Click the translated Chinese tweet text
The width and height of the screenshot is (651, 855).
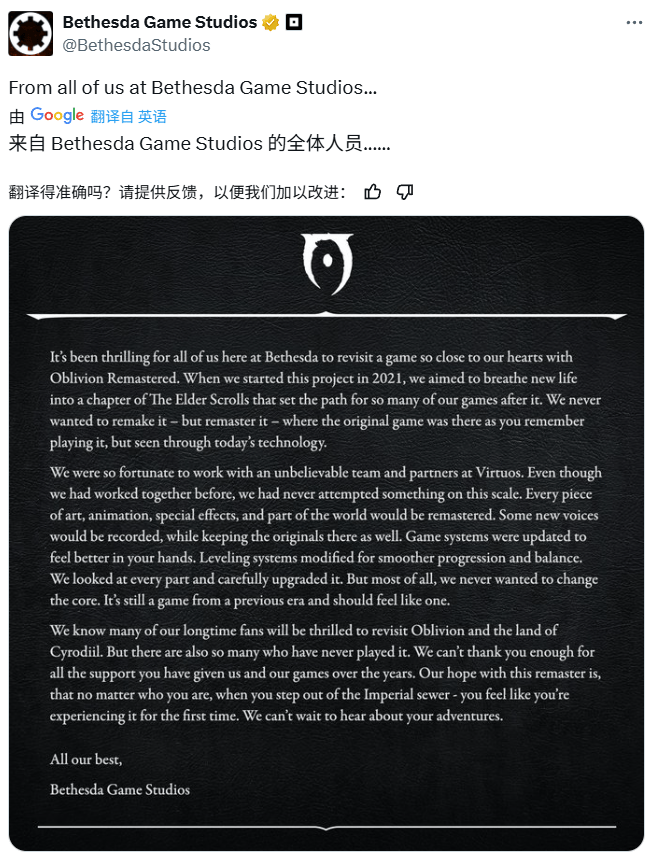pyautogui.click(x=199, y=143)
